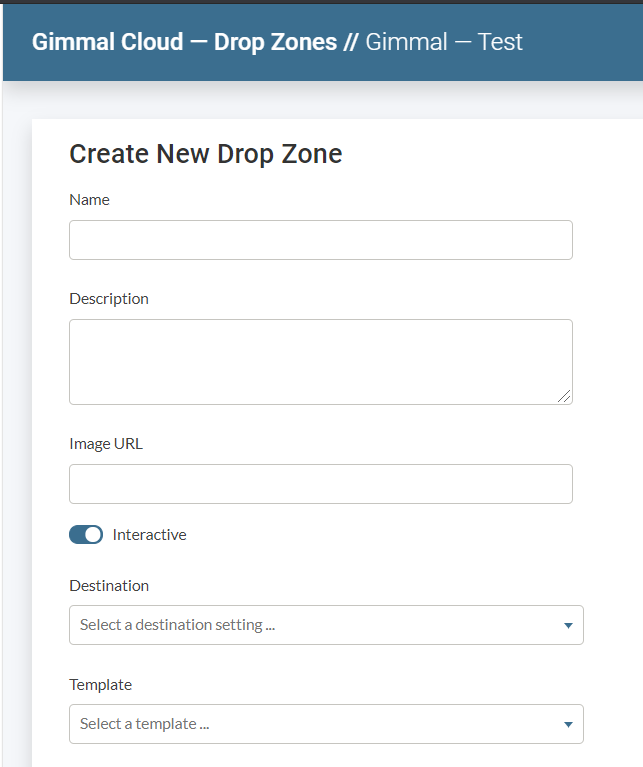This screenshot has width=643, height=767.
Task: Click the Destination field label
Action: (x=109, y=585)
